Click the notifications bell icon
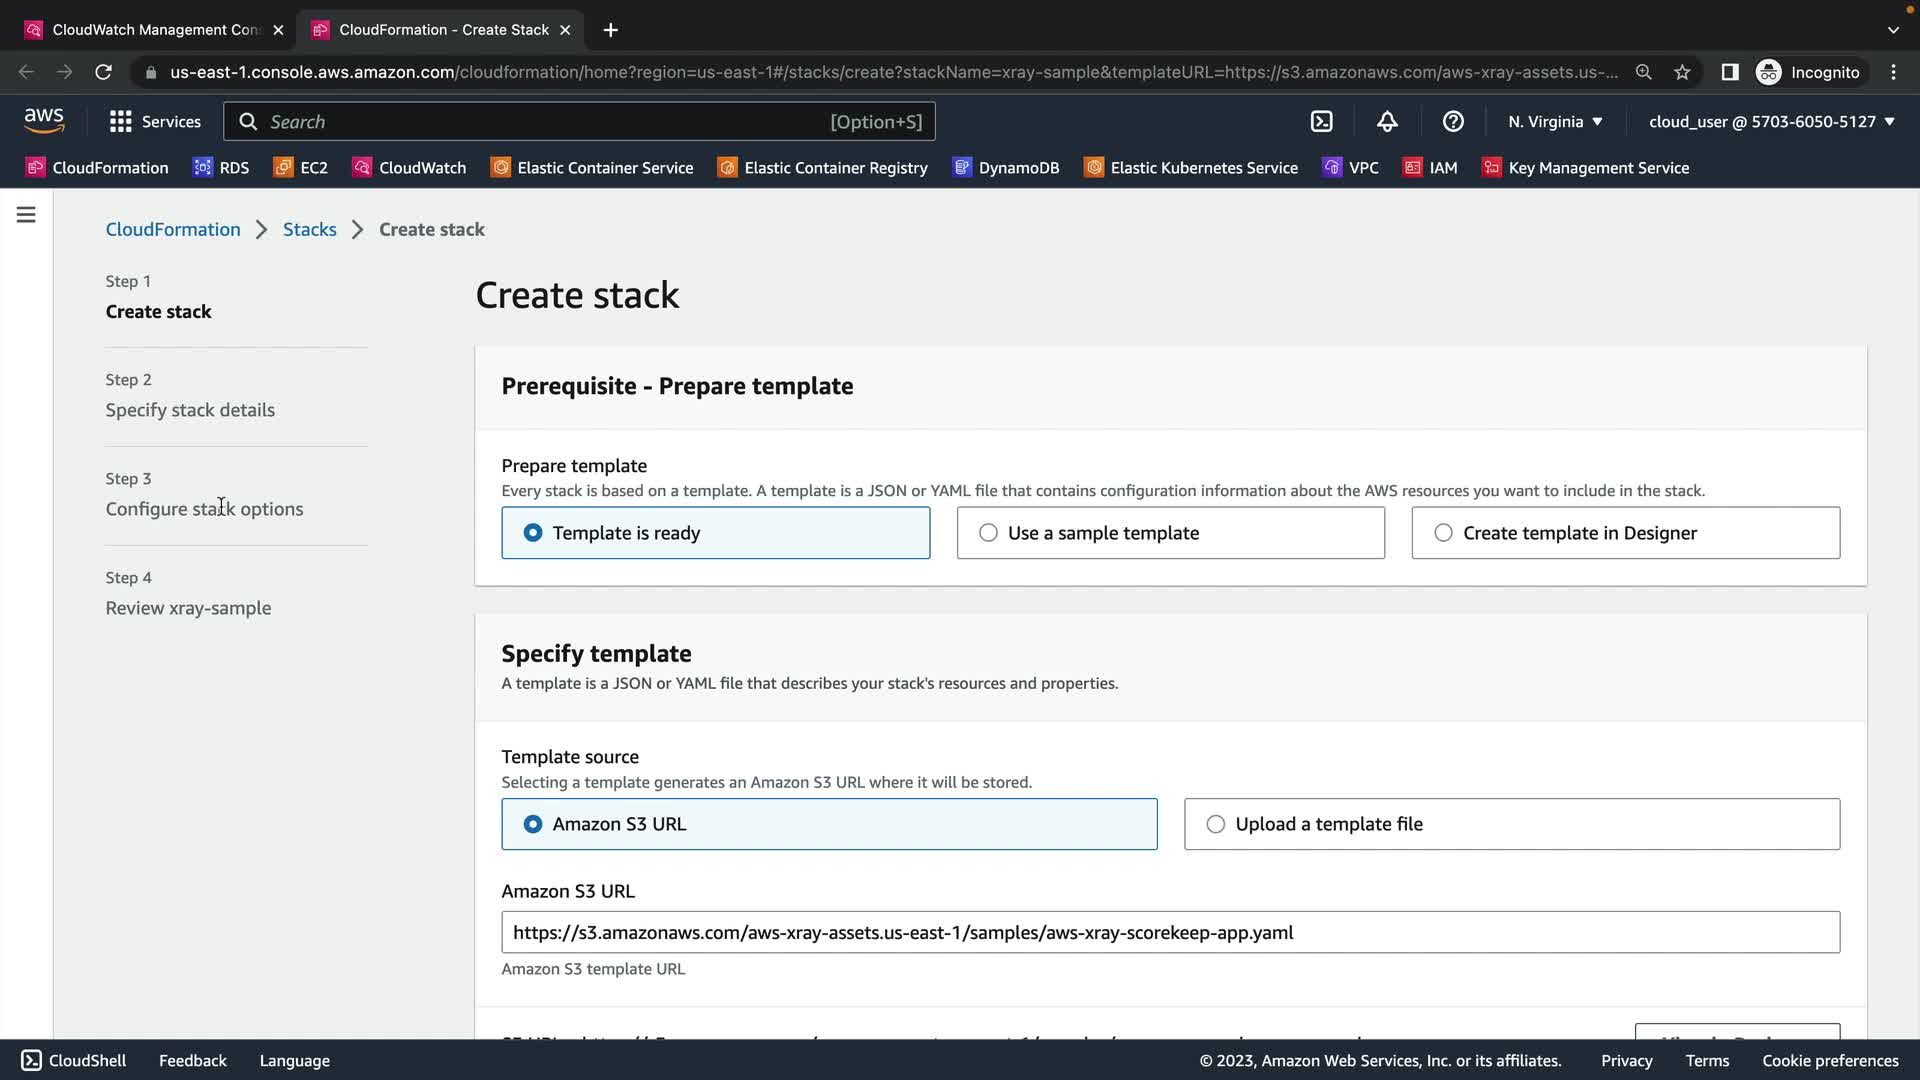Screen dimensions: 1920x1080 coord(1387,122)
